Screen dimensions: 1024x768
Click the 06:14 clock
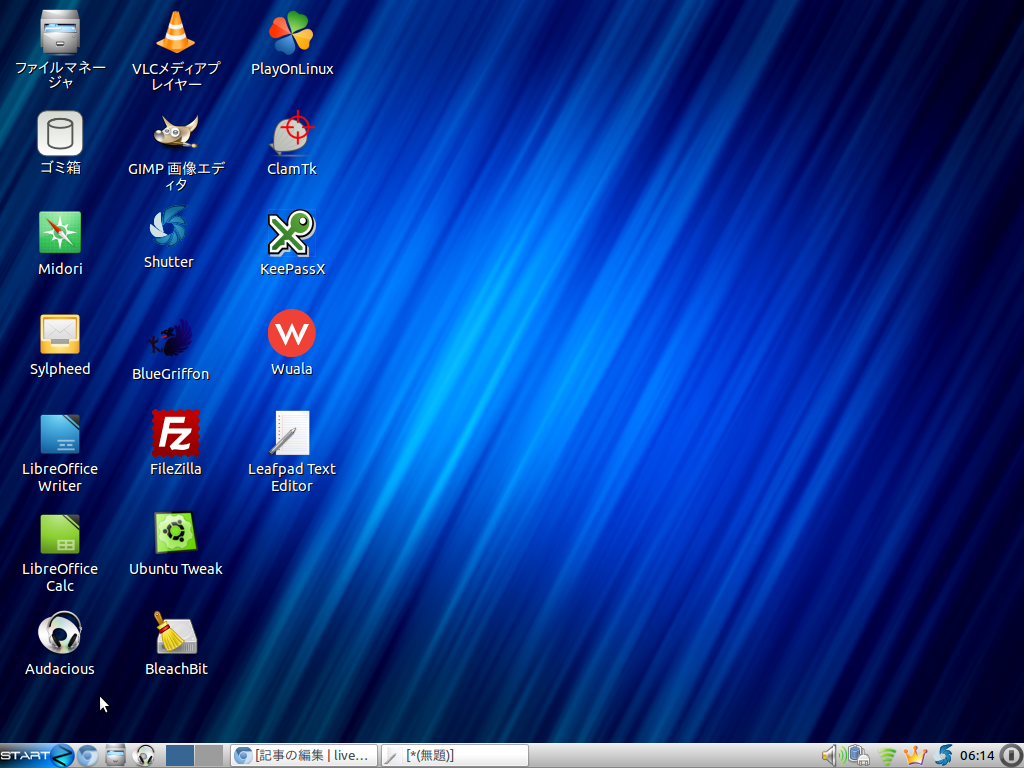(x=977, y=756)
